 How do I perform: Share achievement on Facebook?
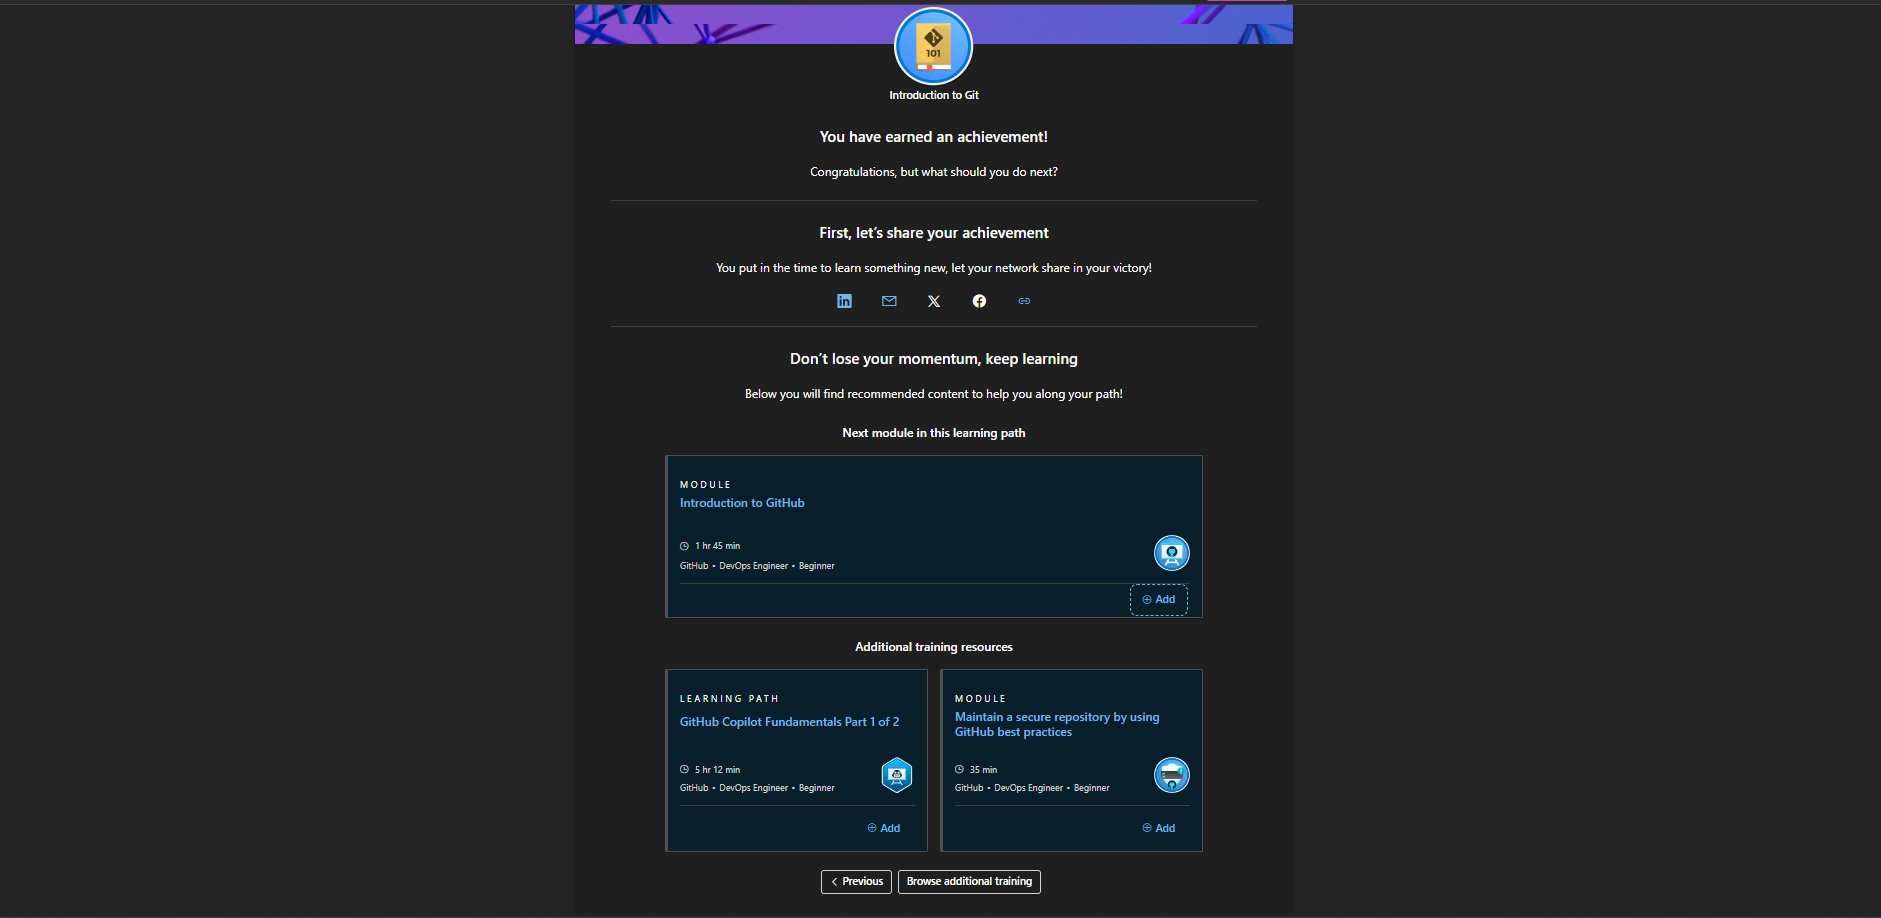(x=979, y=301)
